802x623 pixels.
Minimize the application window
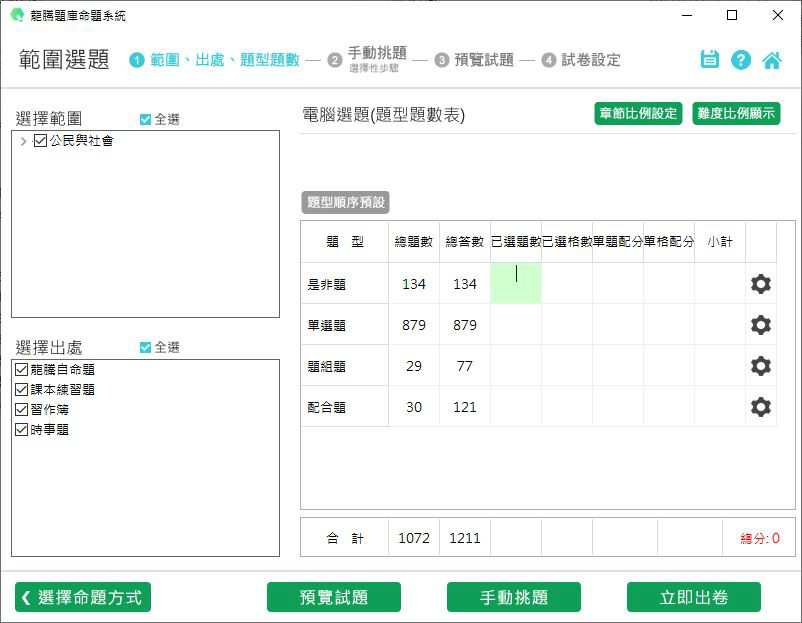(x=687, y=15)
